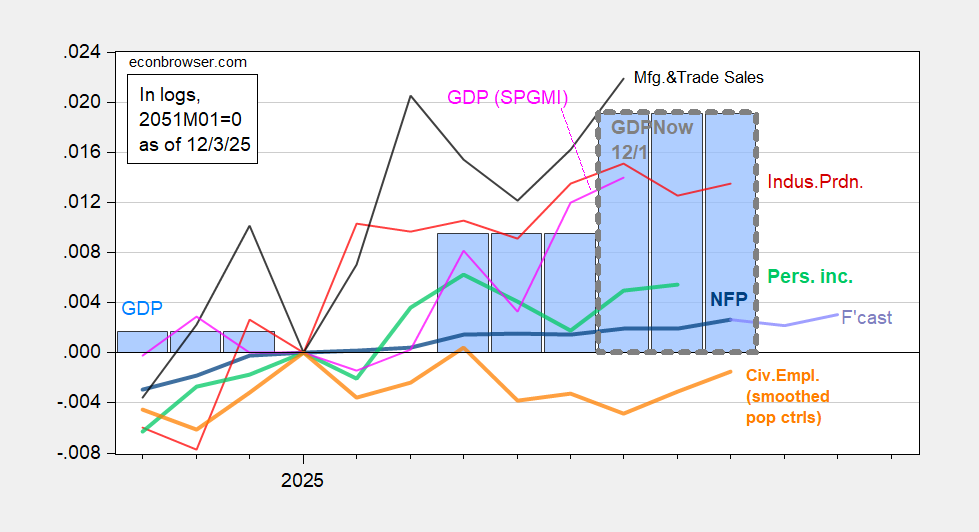The width and height of the screenshot is (979, 532).
Task: Click the -.008 y-axis tick label
Action: point(80,453)
